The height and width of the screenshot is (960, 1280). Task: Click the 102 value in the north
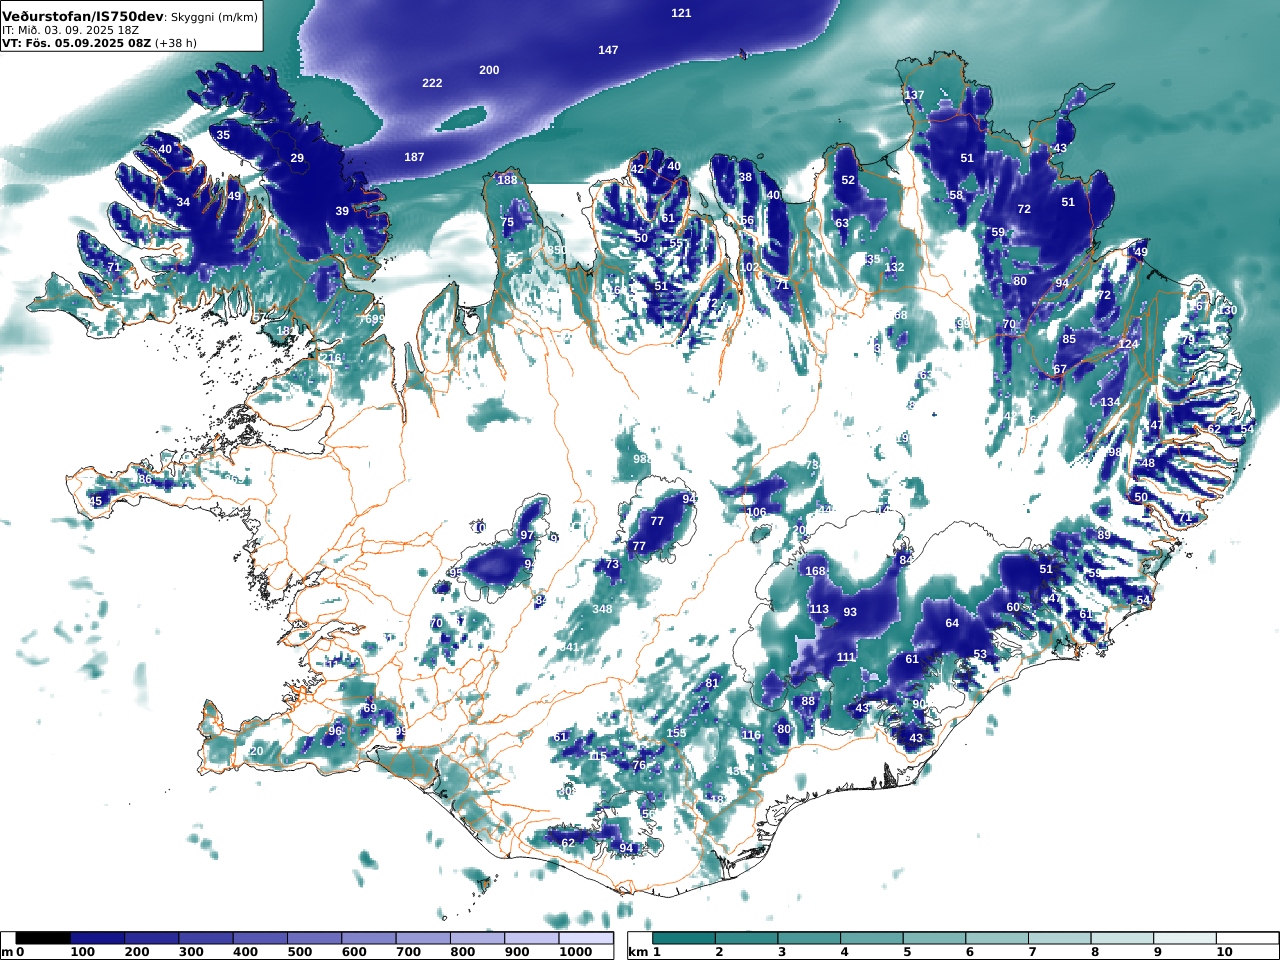point(749,268)
